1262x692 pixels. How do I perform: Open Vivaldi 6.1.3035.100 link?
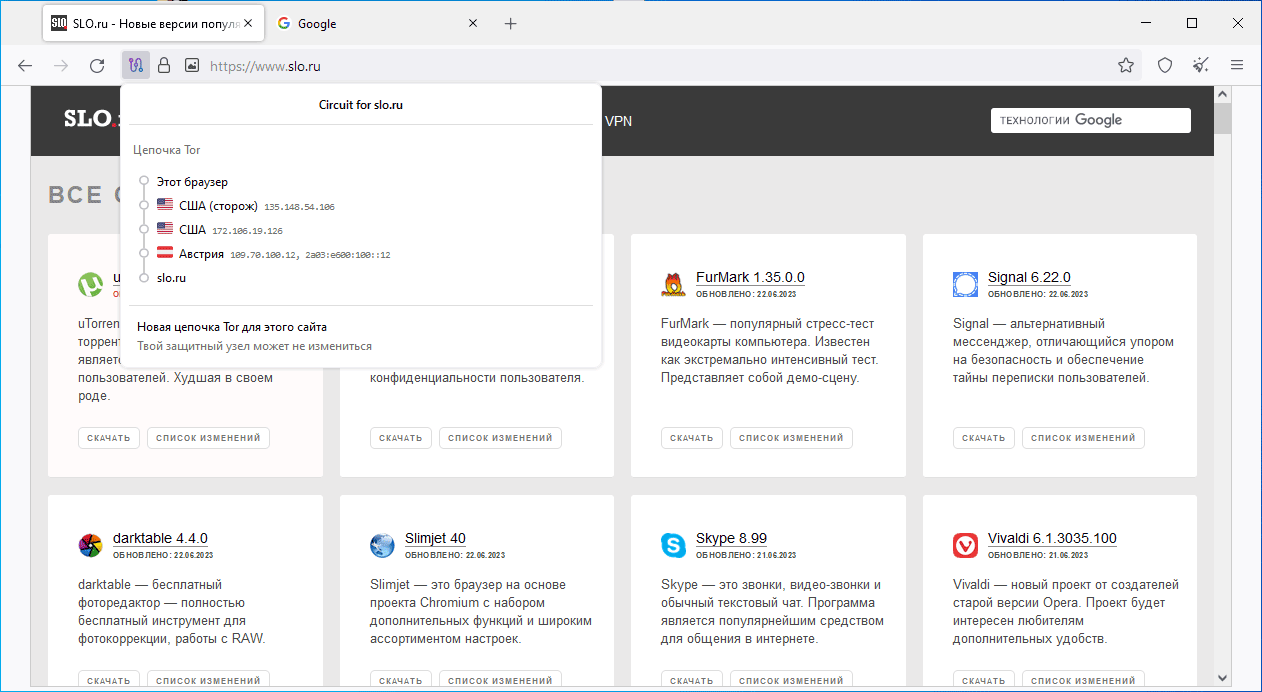1052,538
